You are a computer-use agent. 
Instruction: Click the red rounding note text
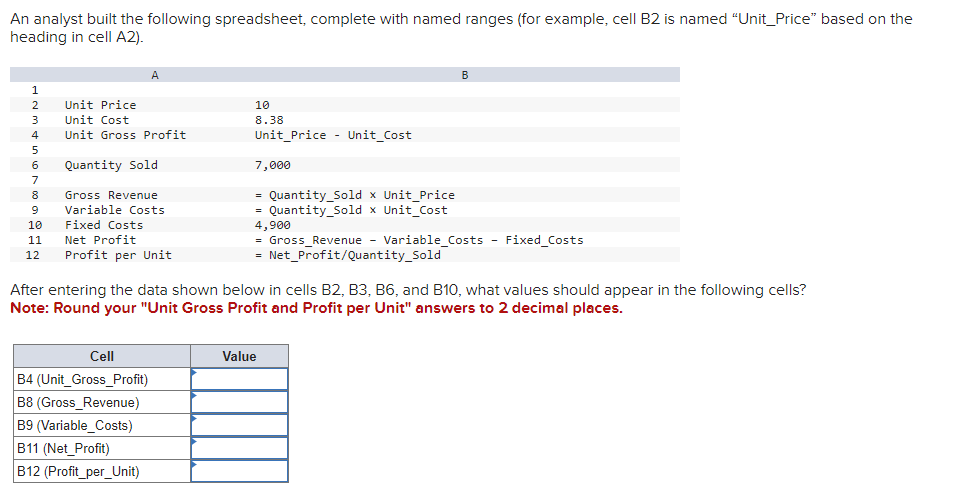coord(316,308)
